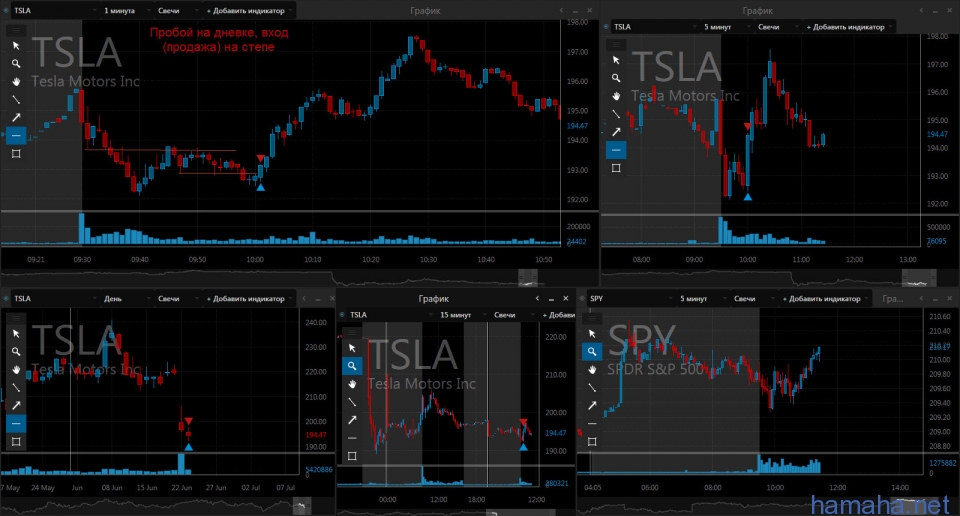Toggle the hamburger toolbar handle in the 5-minute chart
960x516 pixels.
click(x=617, y=44)
